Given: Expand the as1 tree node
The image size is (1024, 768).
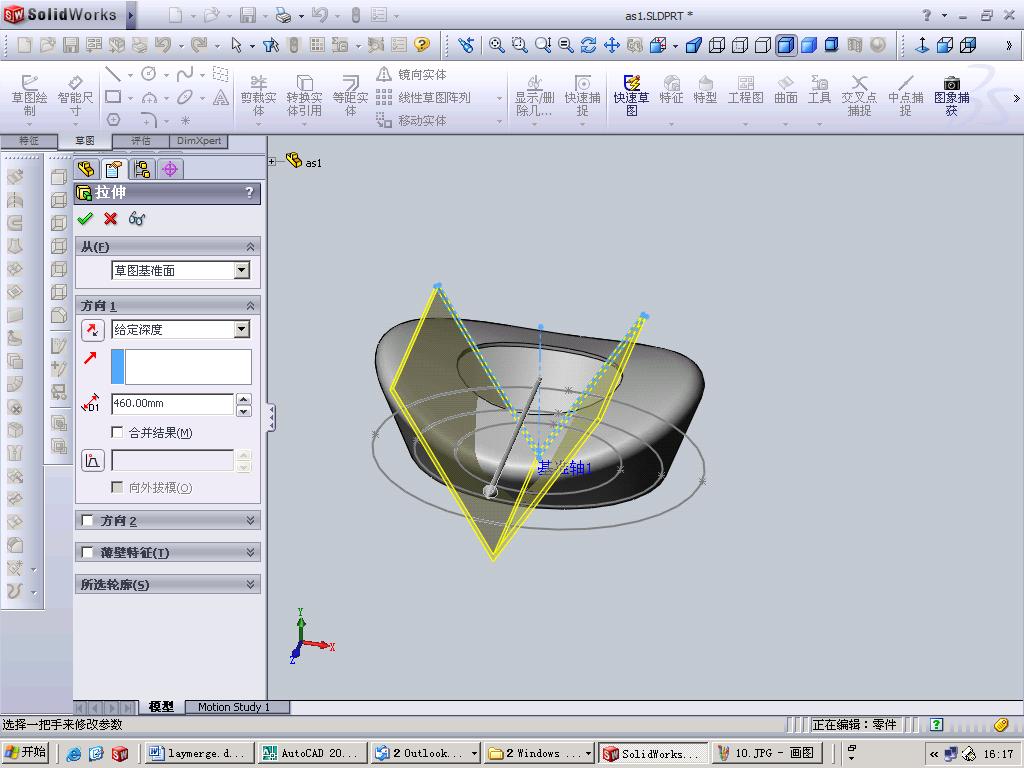Looking at the screenshot, I should pyautogui.click(x=272, y=161).
